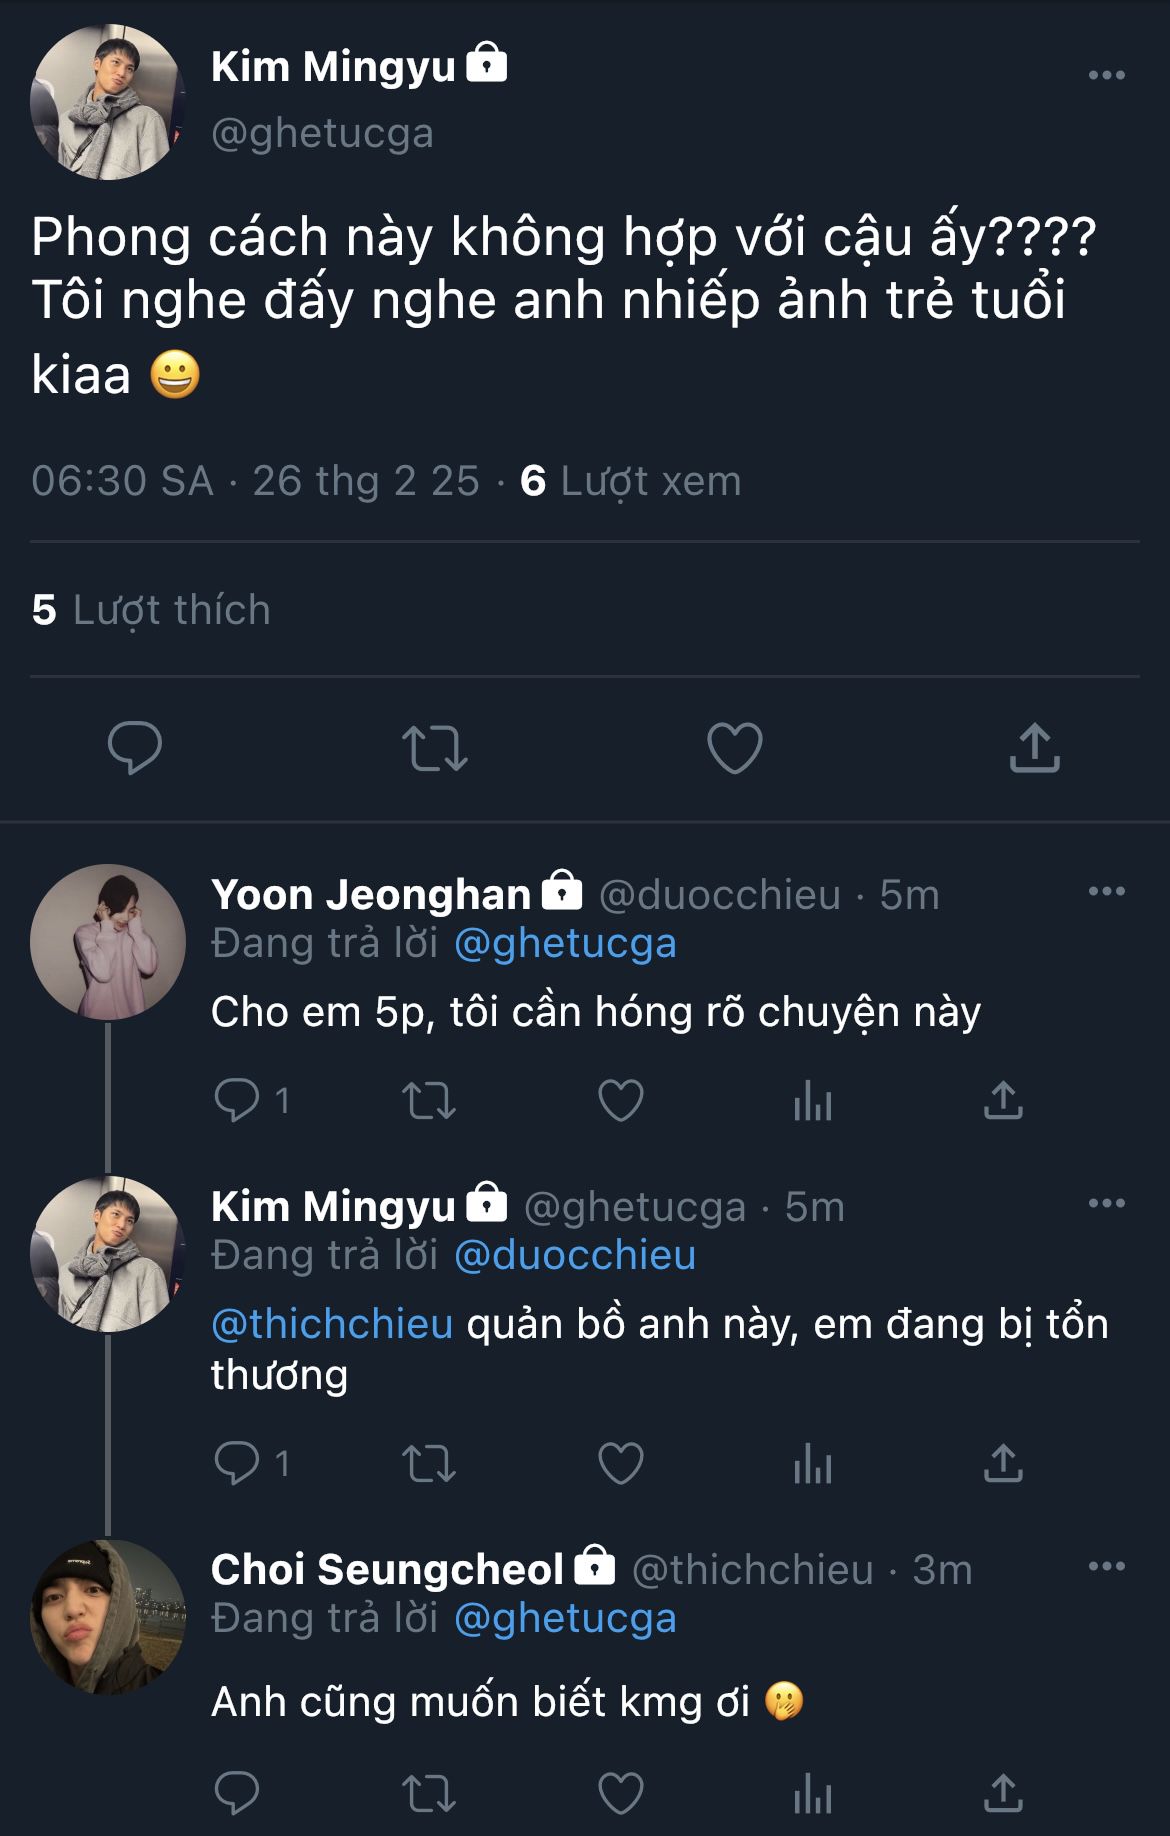View the 5 Lượt thích likes list
The height and width of the screenshot is (1836, 1170).
tap(151, 610)
